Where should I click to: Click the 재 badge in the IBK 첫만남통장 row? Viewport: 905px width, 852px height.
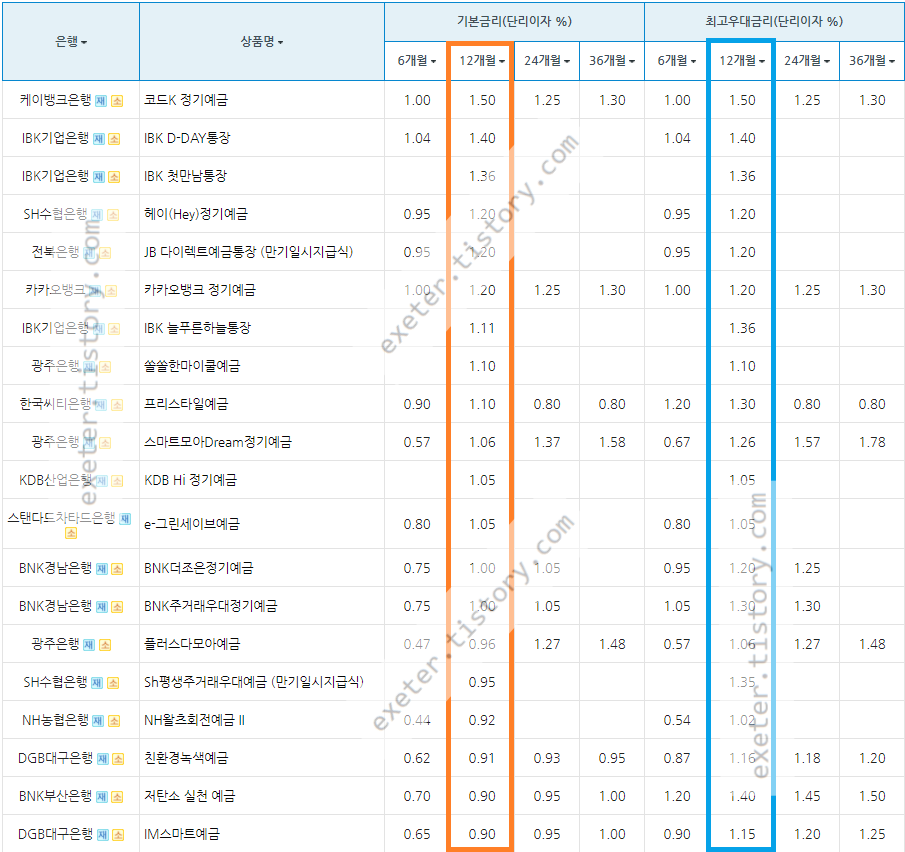pyautogui.click(x=99, y=177)
